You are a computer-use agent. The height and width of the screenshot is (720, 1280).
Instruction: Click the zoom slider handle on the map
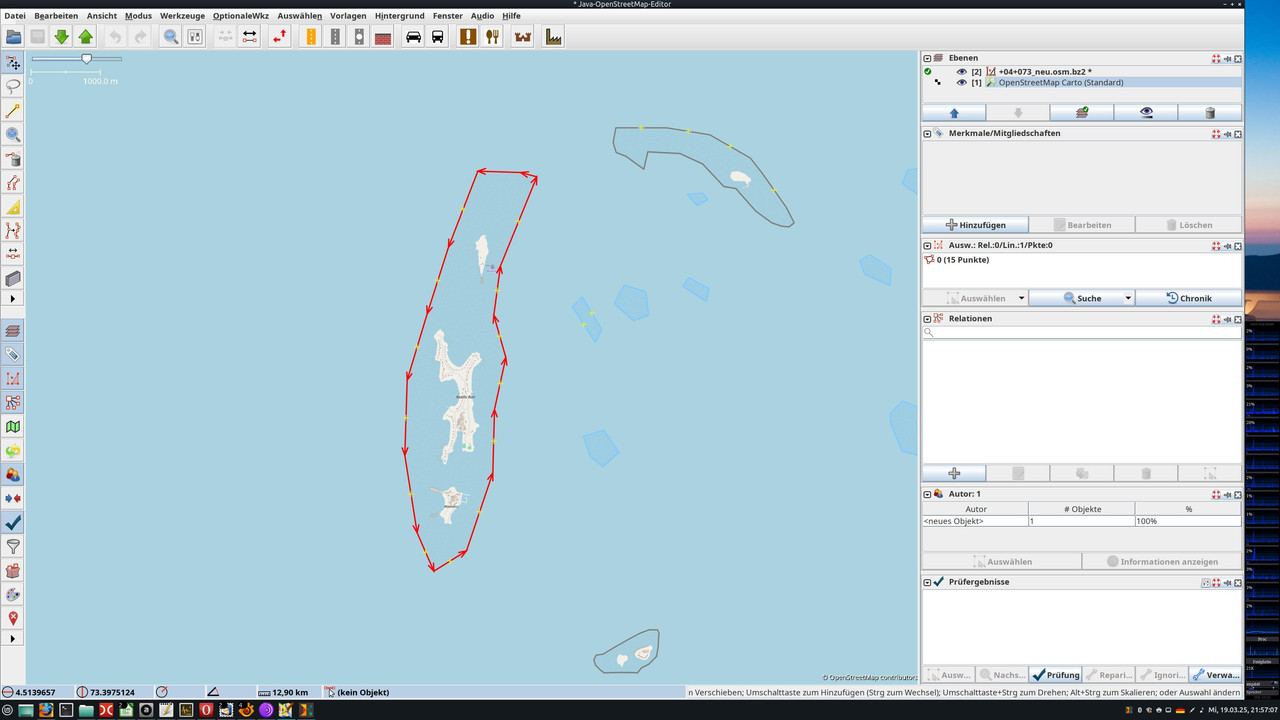click(x=87, y=59)
